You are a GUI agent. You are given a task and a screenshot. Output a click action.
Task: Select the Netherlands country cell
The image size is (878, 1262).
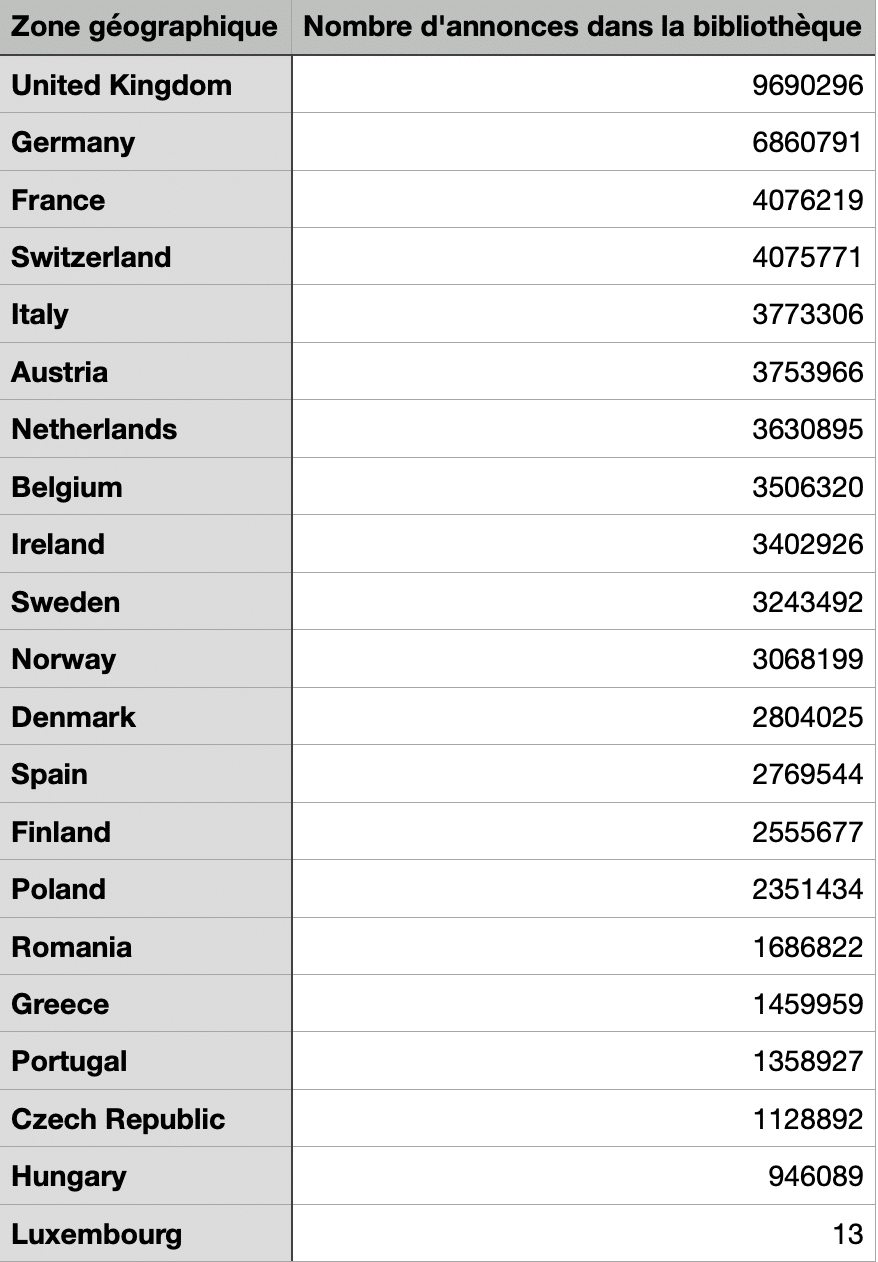(x=94, y=429)
